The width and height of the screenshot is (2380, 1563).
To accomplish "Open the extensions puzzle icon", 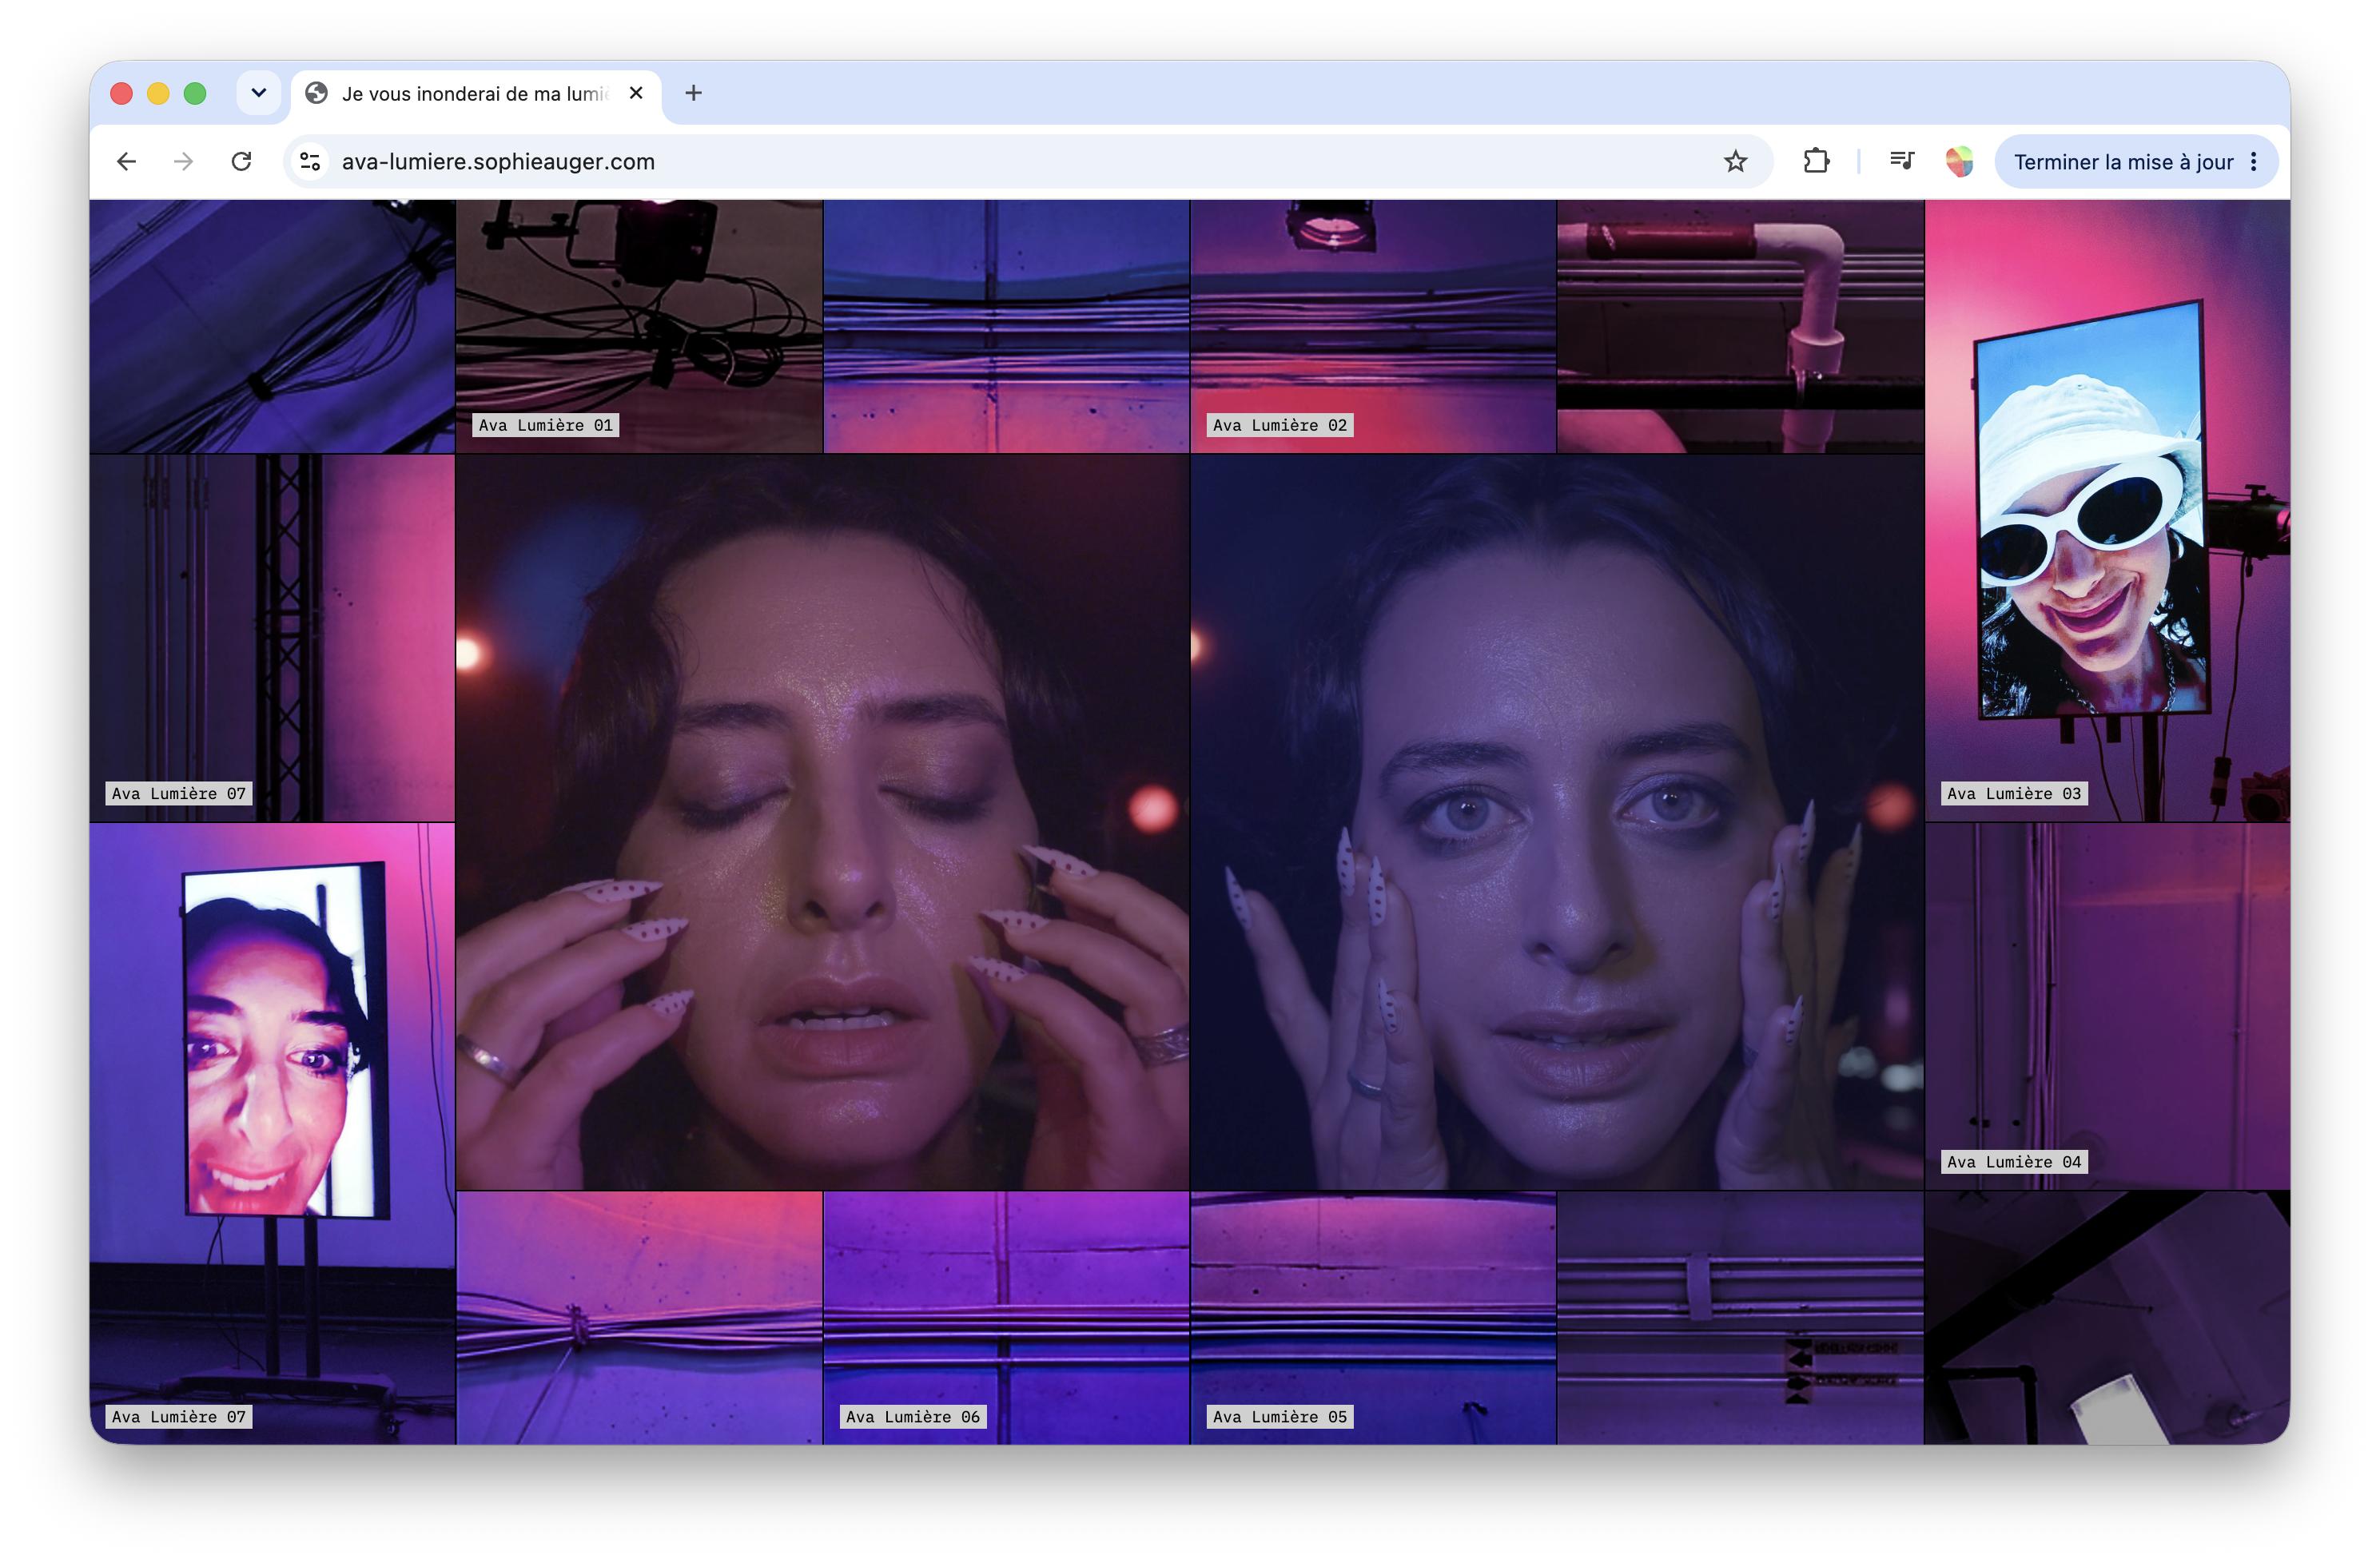I will [x=1816, y=161].
